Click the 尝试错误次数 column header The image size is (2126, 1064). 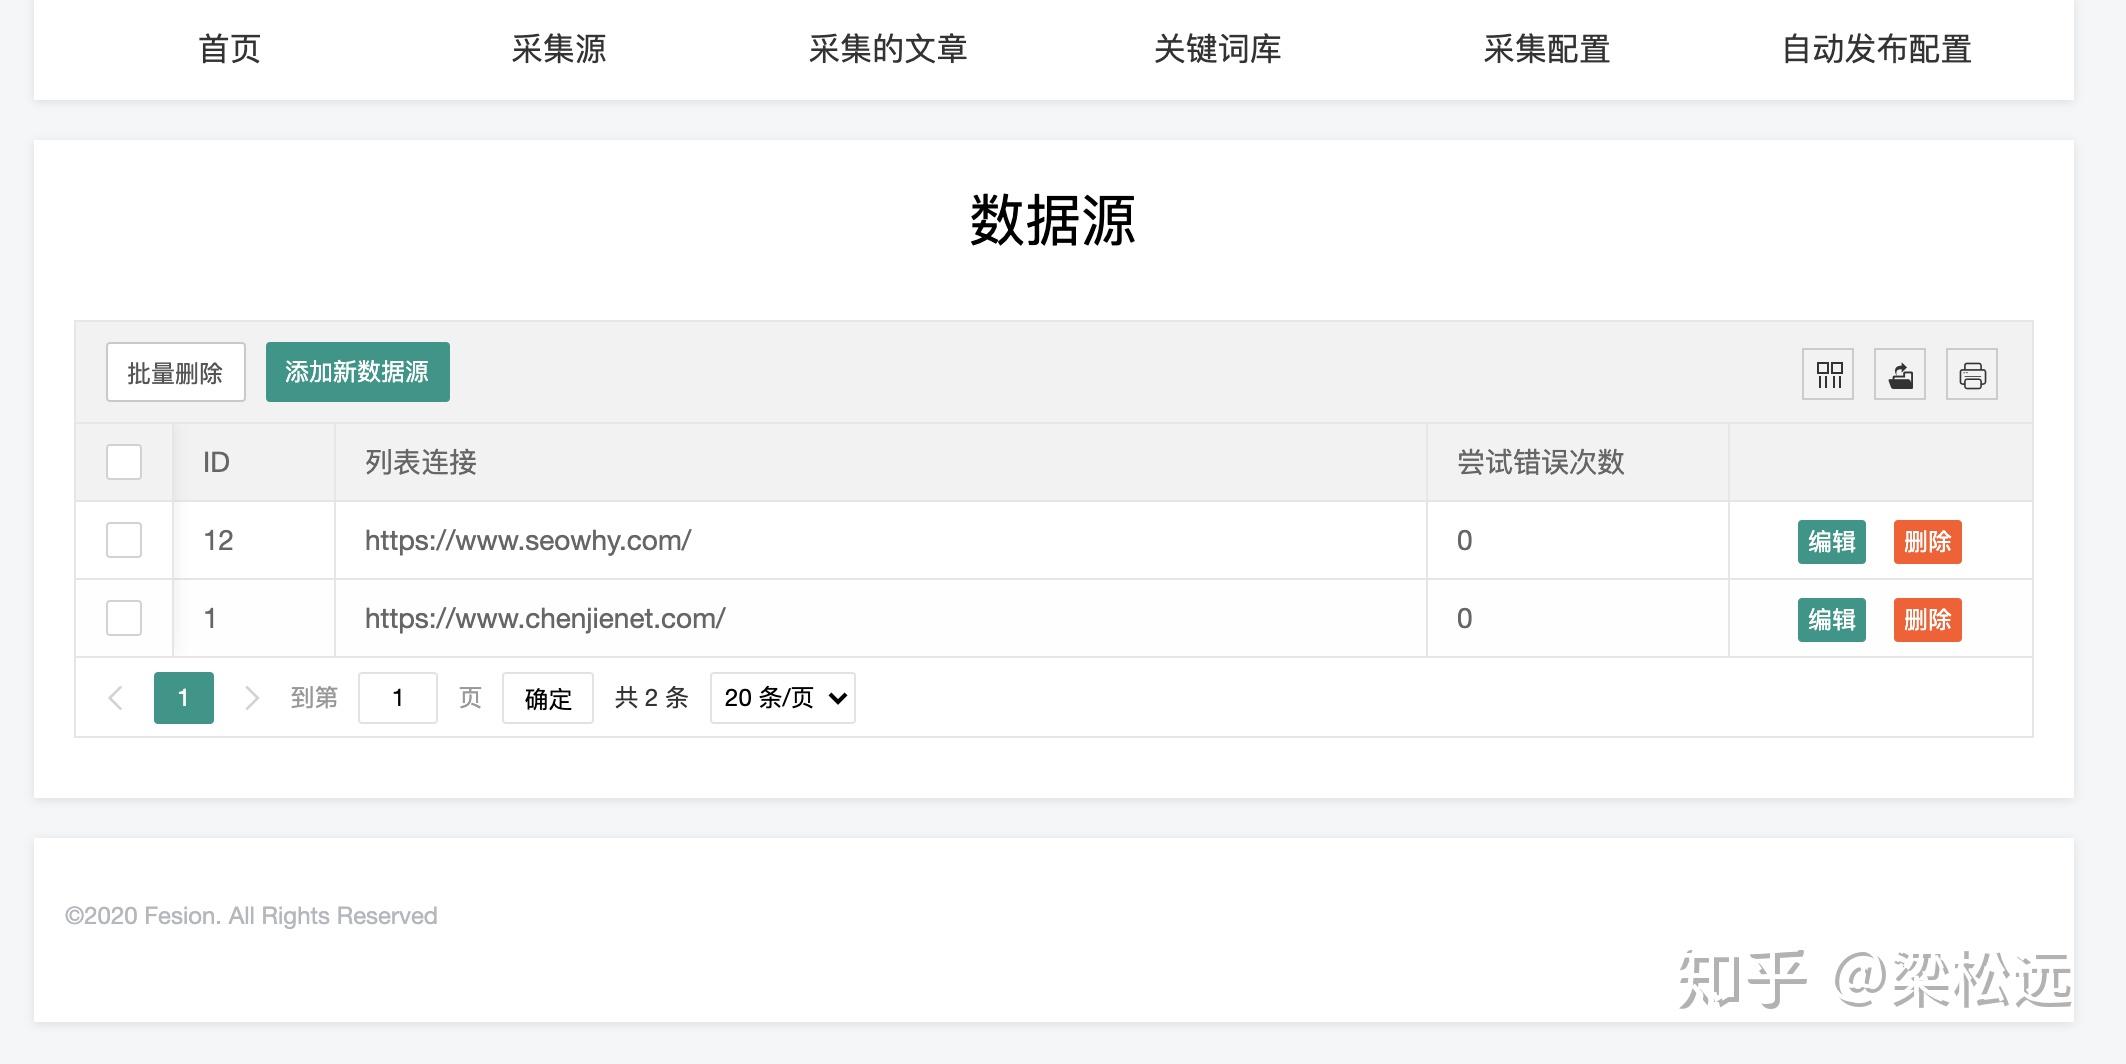pos(1578,462)
